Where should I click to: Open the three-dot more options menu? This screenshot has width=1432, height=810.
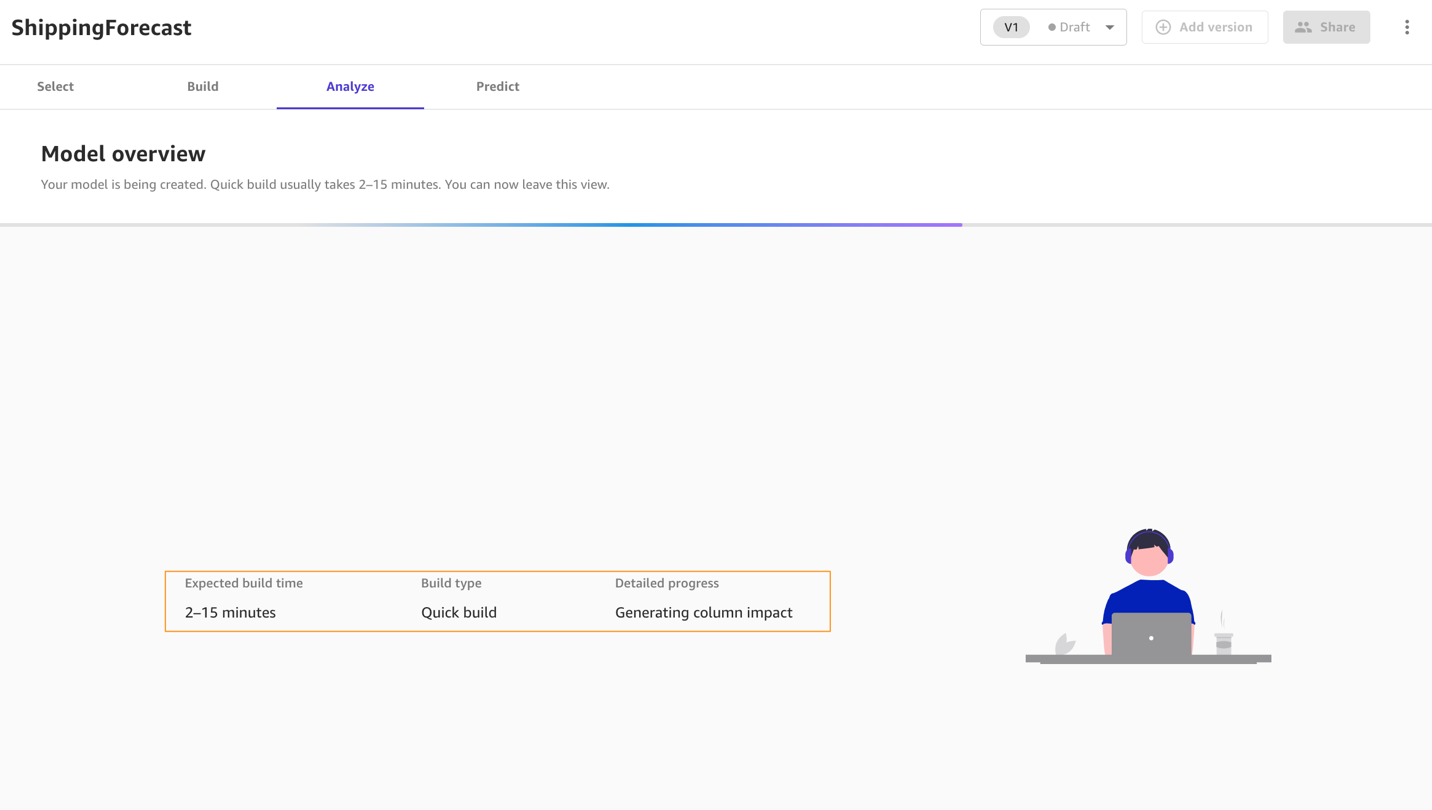(x=1406, y=28)
